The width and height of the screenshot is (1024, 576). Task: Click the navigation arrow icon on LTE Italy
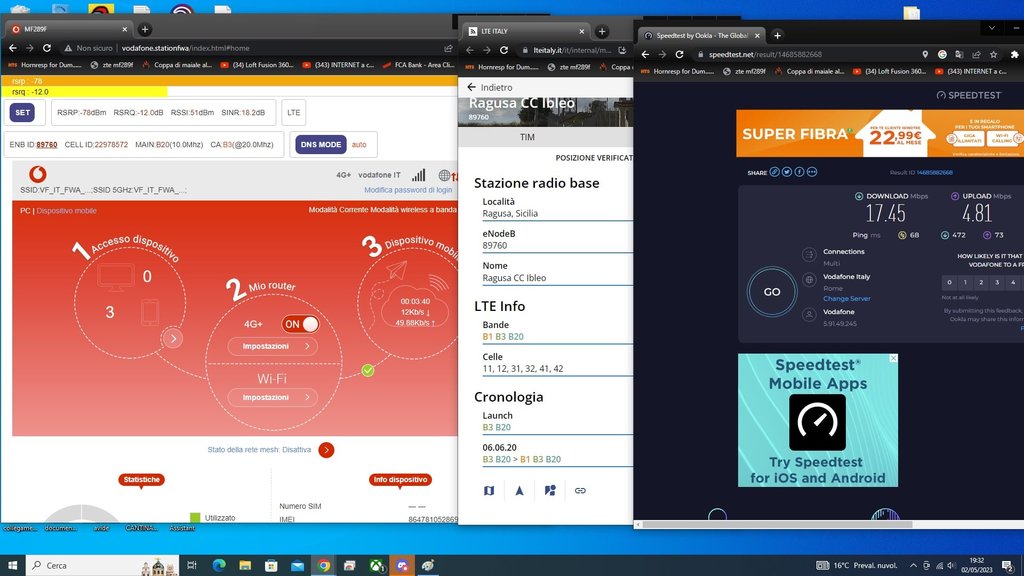[519, 490]
